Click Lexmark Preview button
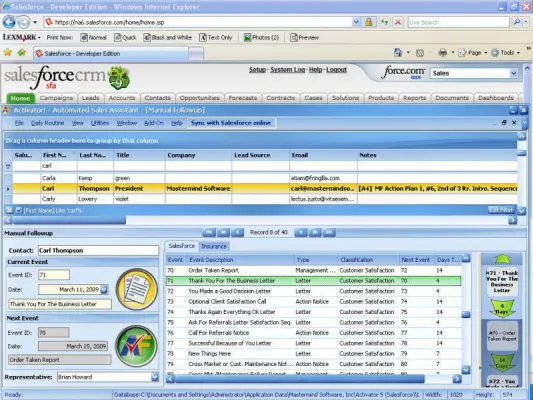The height and width of the screenshot is (400, 533). click(305, 37)
